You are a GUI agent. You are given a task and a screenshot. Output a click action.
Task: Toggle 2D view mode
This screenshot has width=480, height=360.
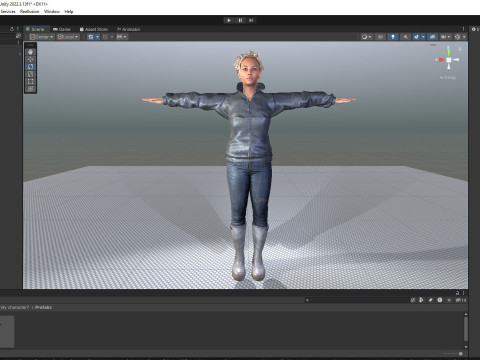click(380, 37)
